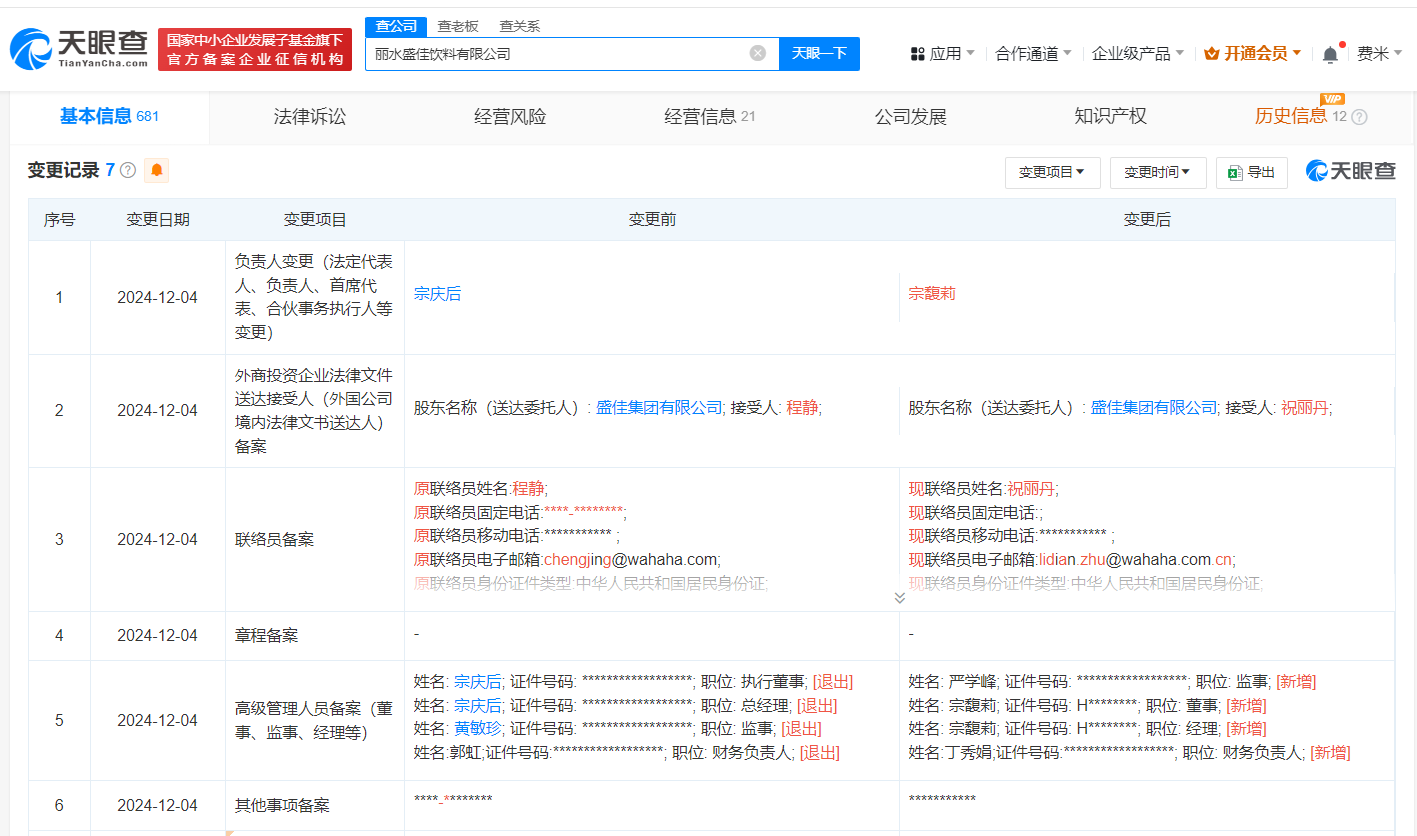The width and height of the screenshot is (1417, 836).
Task: Click the 丁秀娟 财务负责人 entry
Action: tap(1129, 752)
